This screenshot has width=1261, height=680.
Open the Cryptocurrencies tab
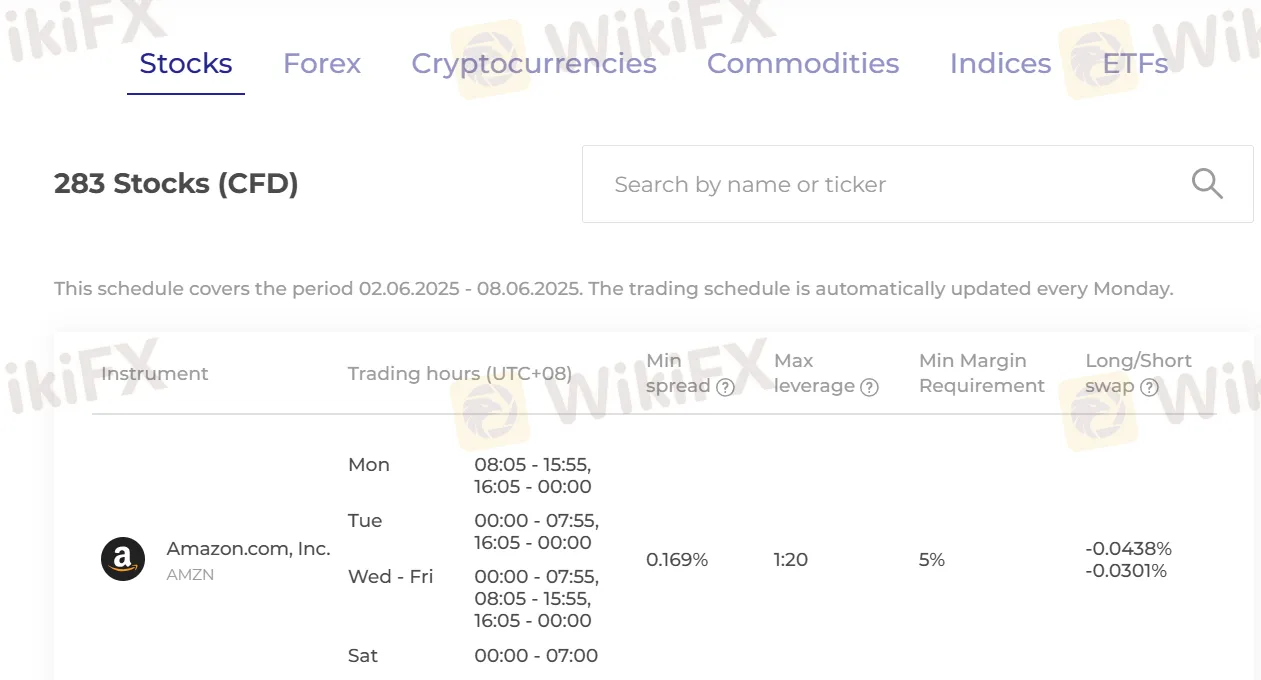pyautogui.click(x=534, y=64)
